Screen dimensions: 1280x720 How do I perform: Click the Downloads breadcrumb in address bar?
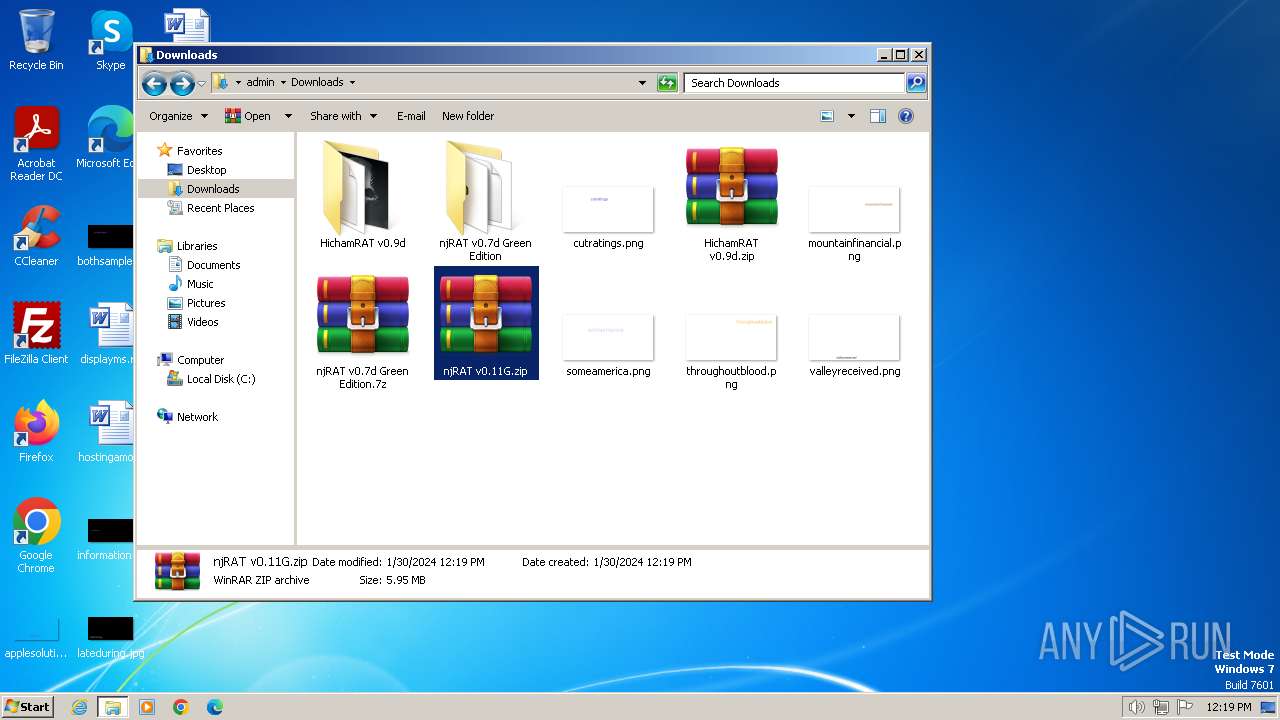pyautogui.click(x=317, y=82)
